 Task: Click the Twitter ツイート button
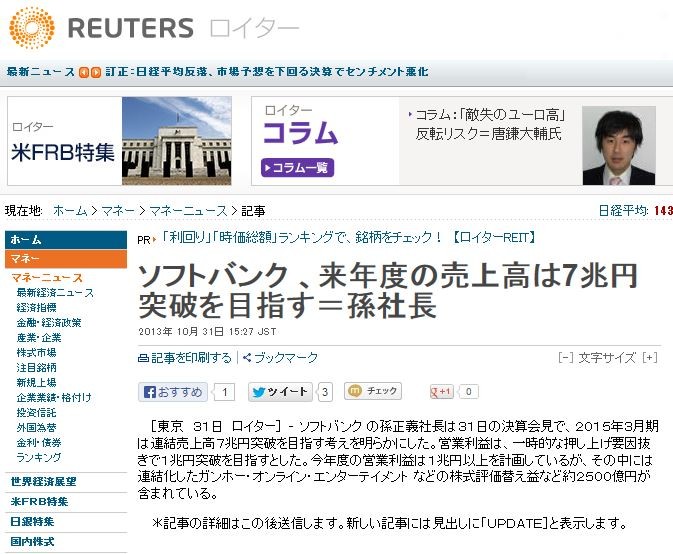click(x=280, y=392)
